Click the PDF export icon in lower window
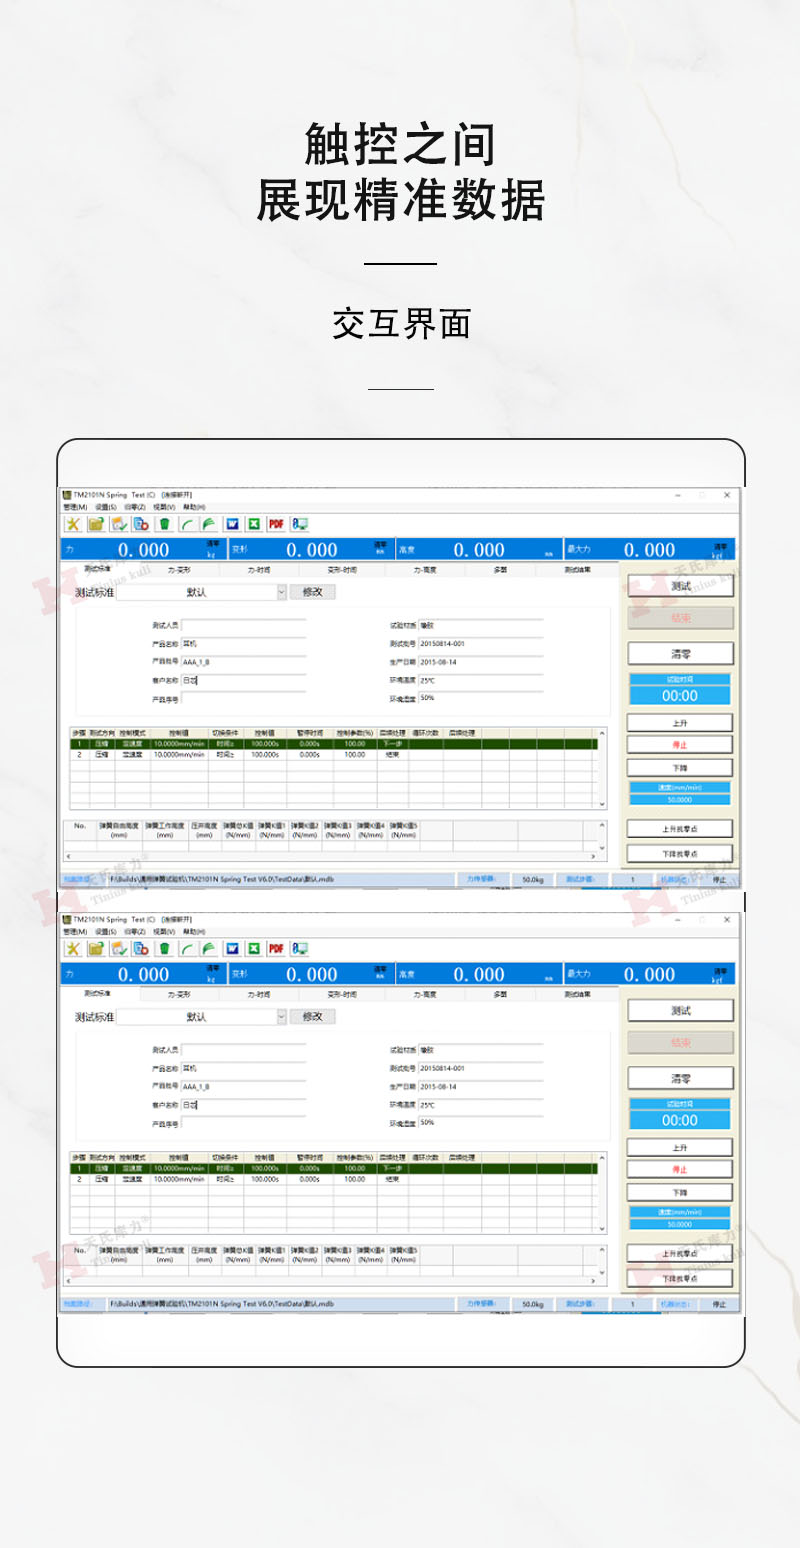 (276, 949)
